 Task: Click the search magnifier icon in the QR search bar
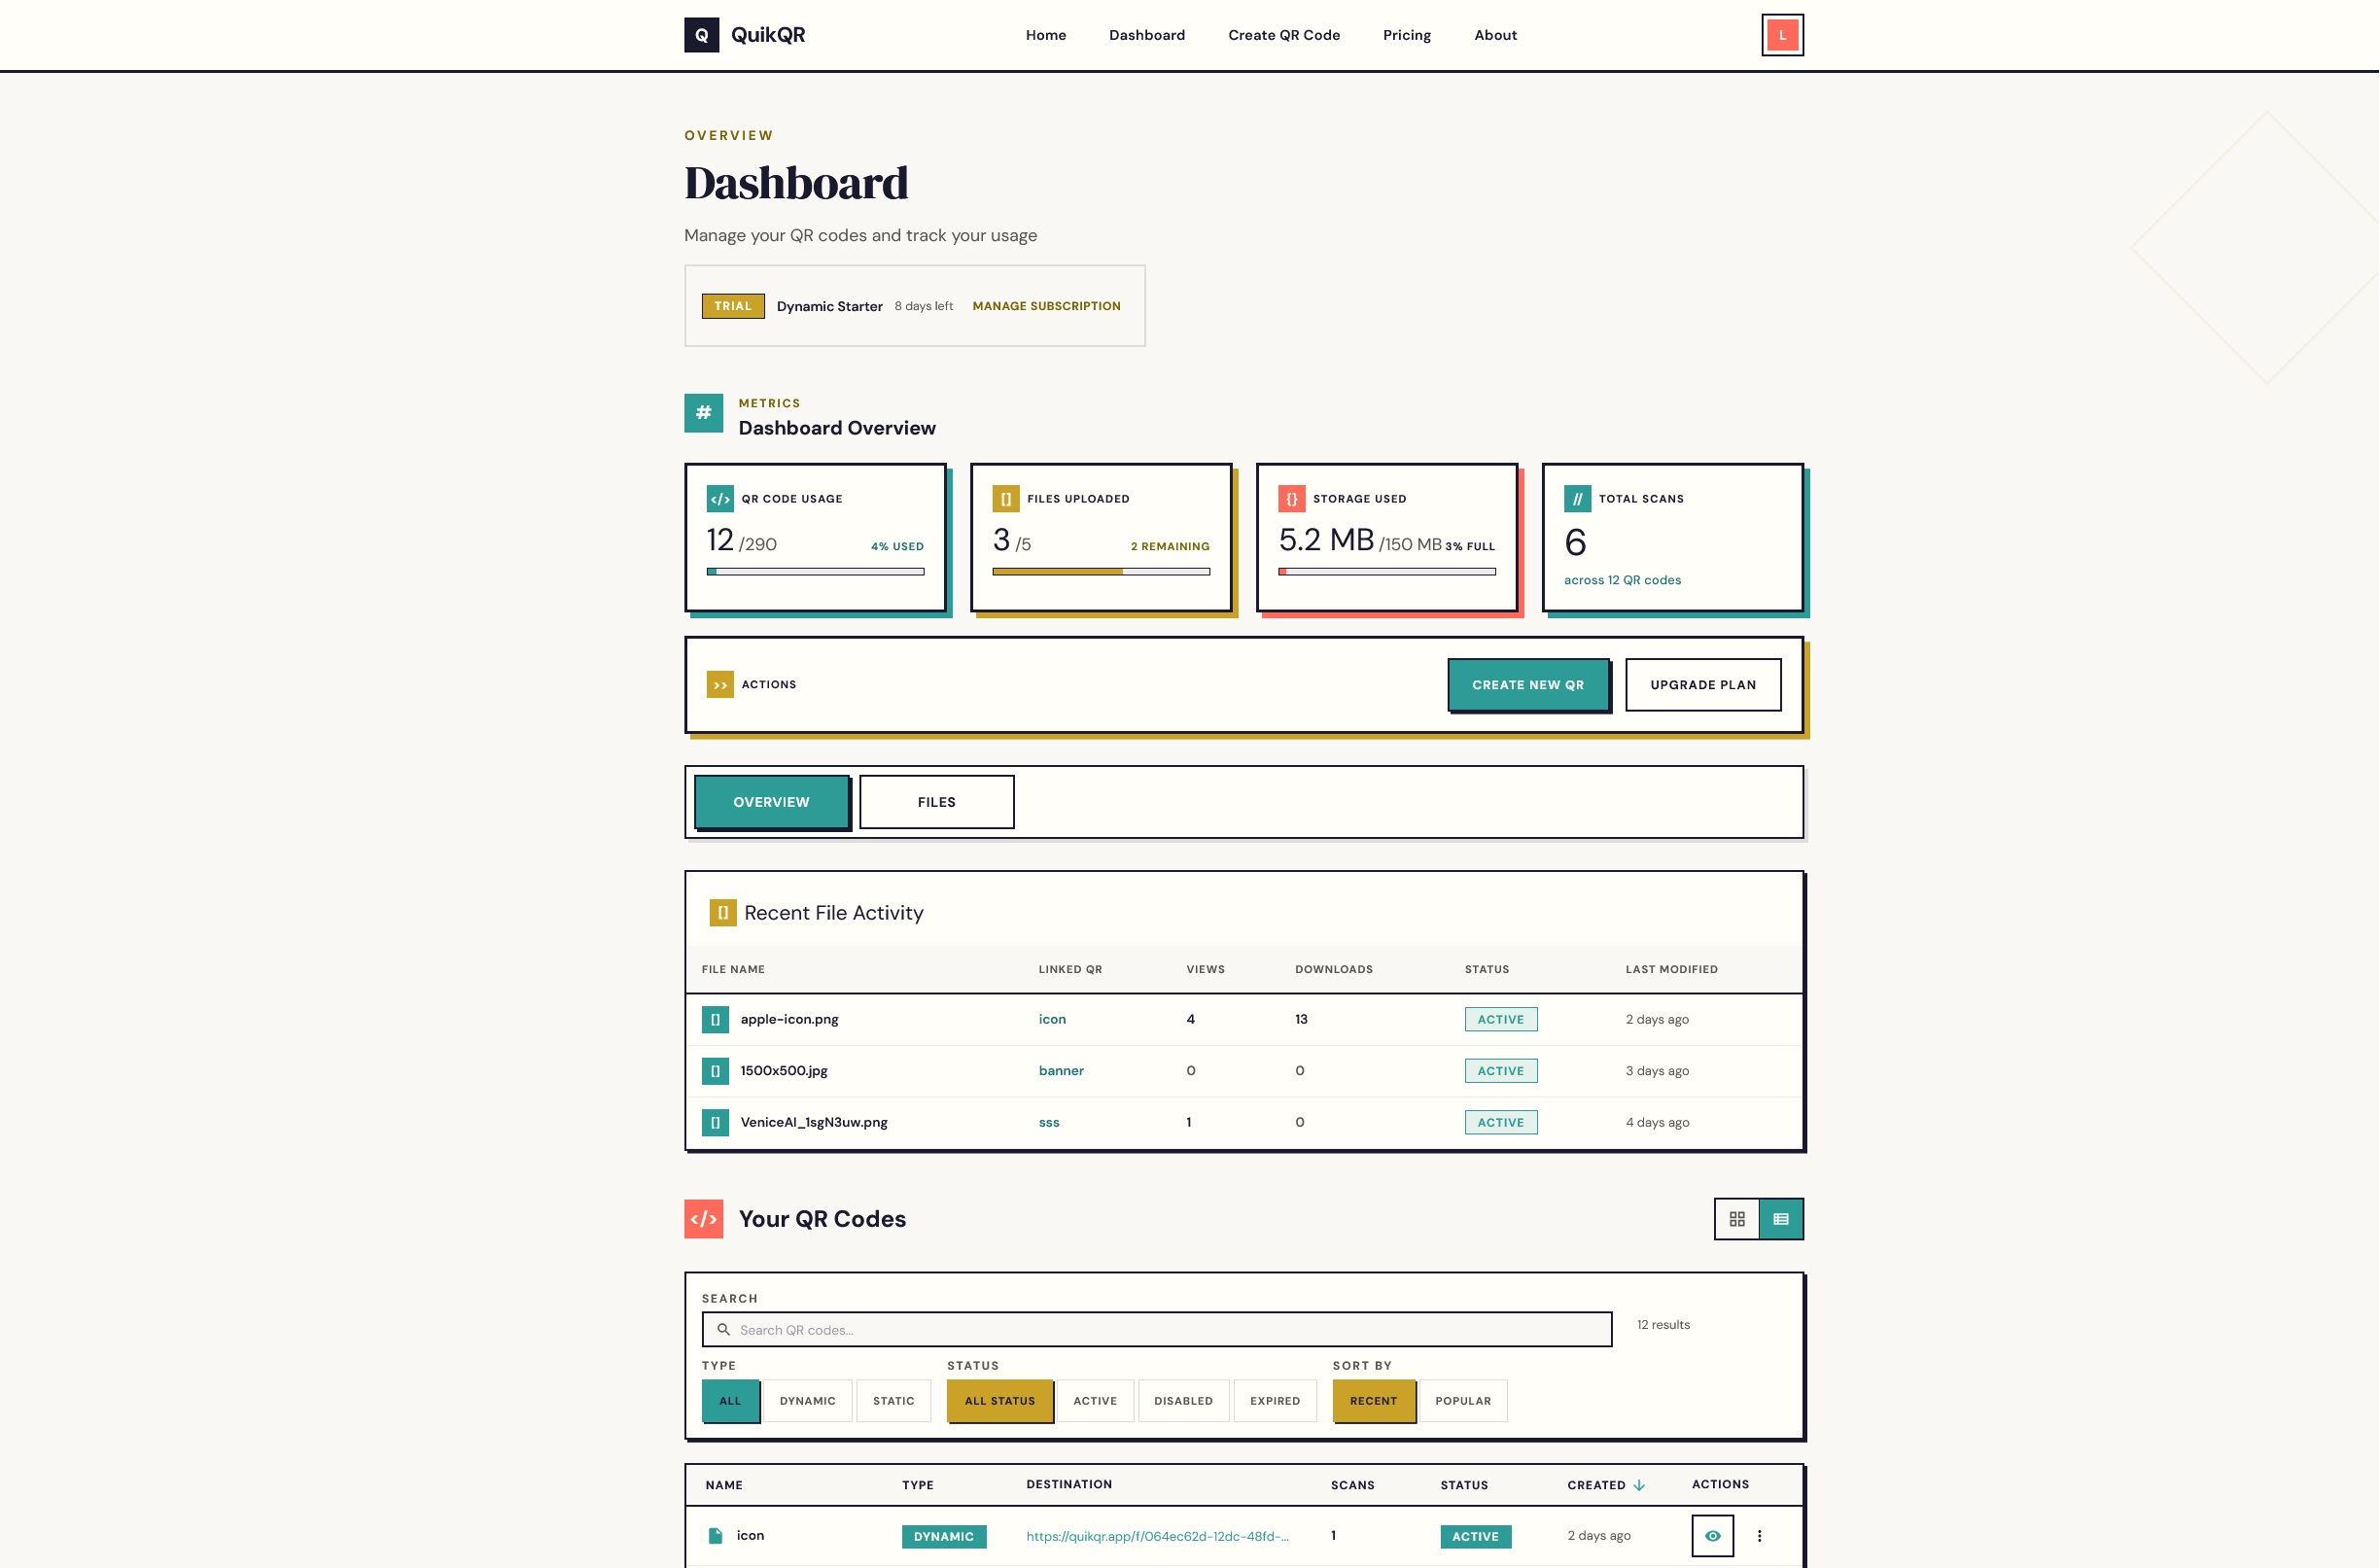coord(723,1329)
